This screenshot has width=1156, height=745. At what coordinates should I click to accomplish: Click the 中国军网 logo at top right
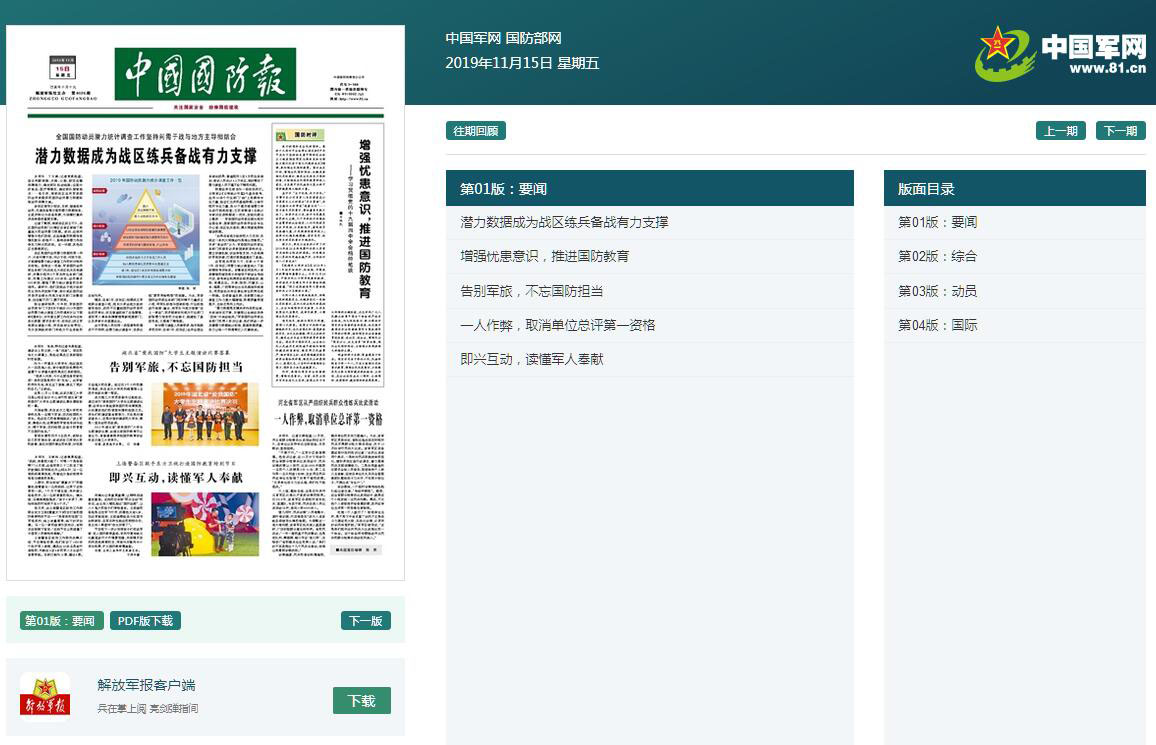pos(1060,54)
